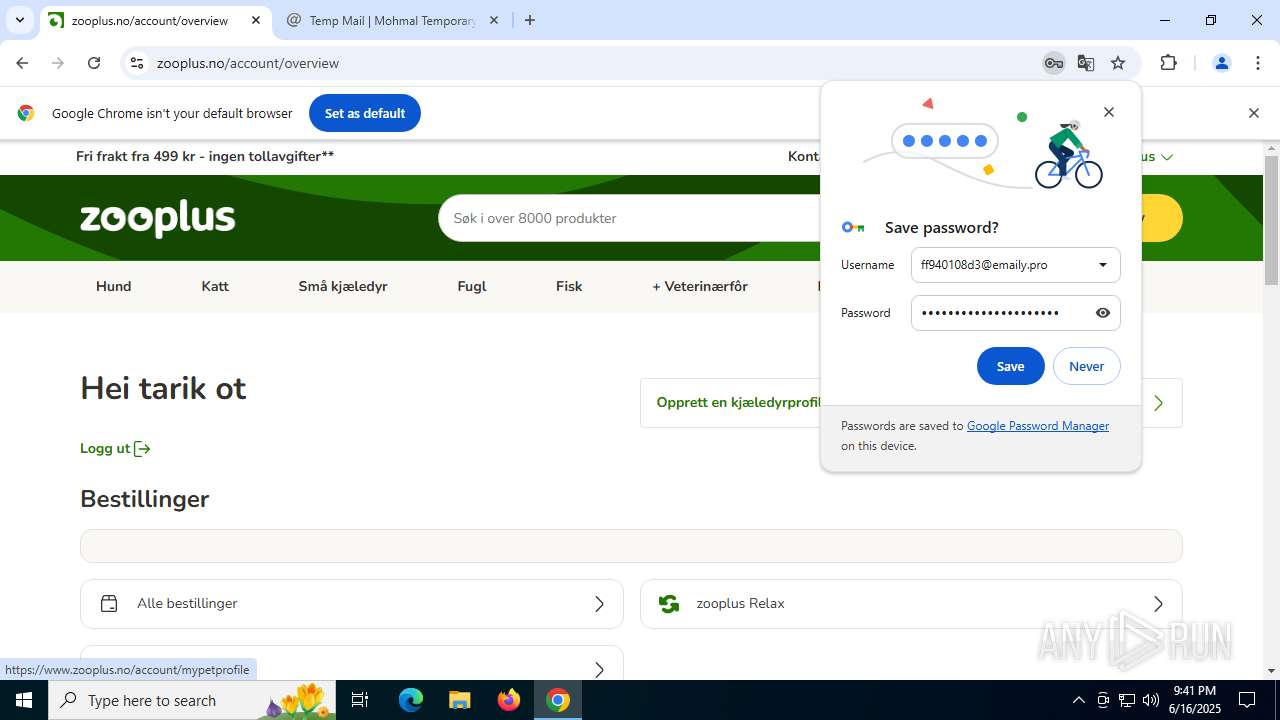The width and height of the screenshot is (1280, 720).
Task: Open Firefox from the taskbar
Action: [x=509, y=700]
